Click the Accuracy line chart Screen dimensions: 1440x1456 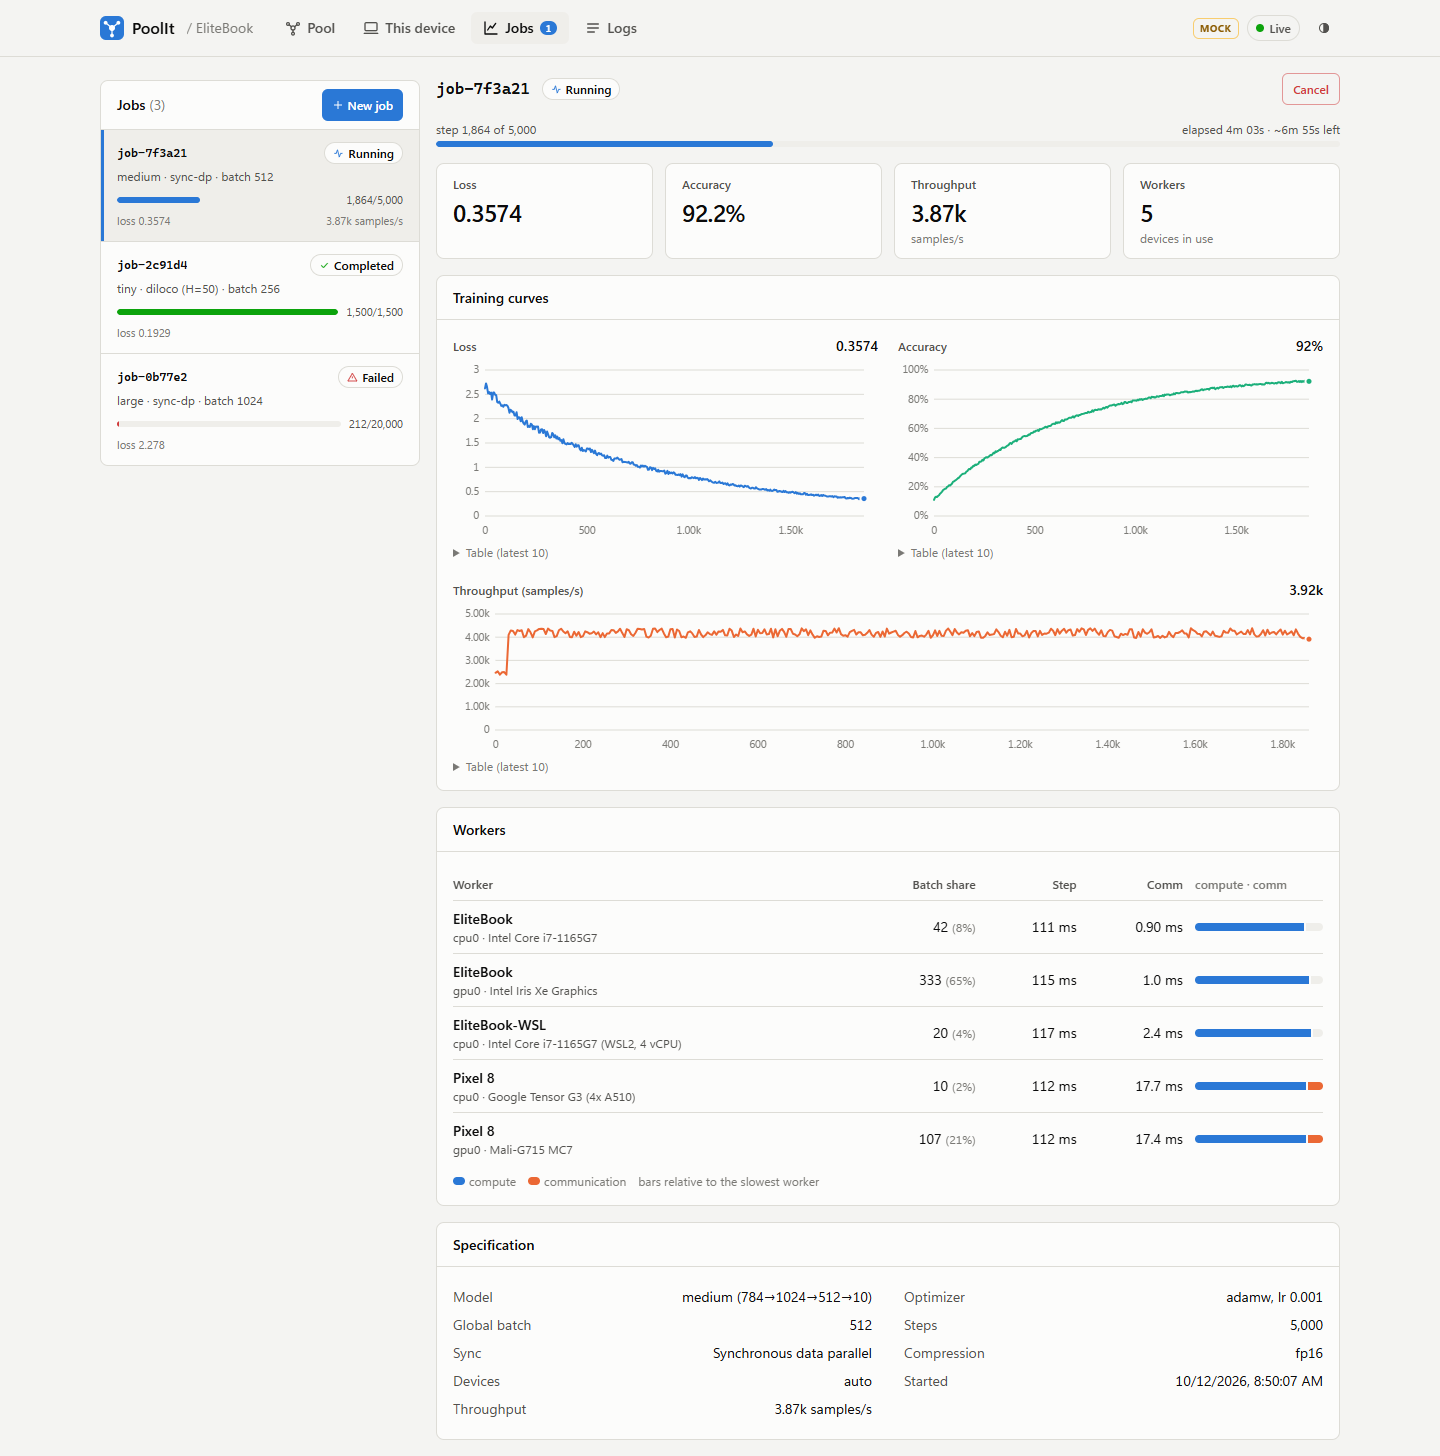[x=1110, y=450]
